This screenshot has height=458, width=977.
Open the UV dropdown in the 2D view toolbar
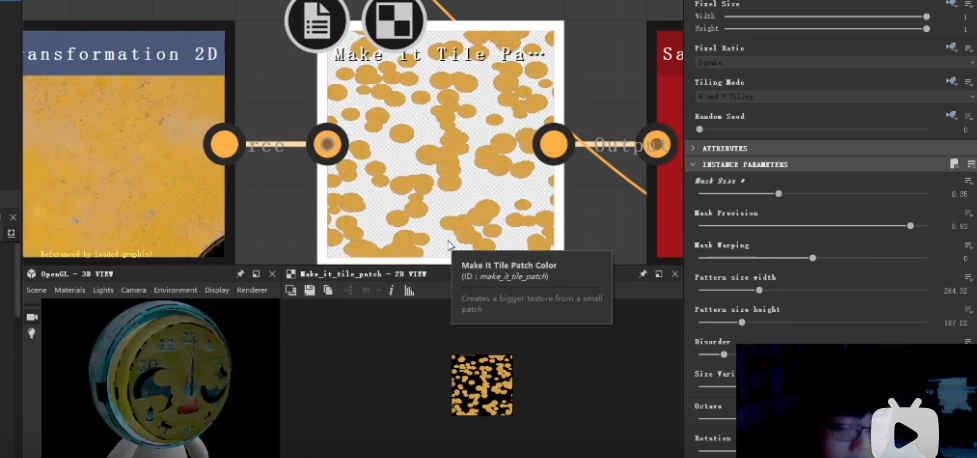[x=369, y=290]
